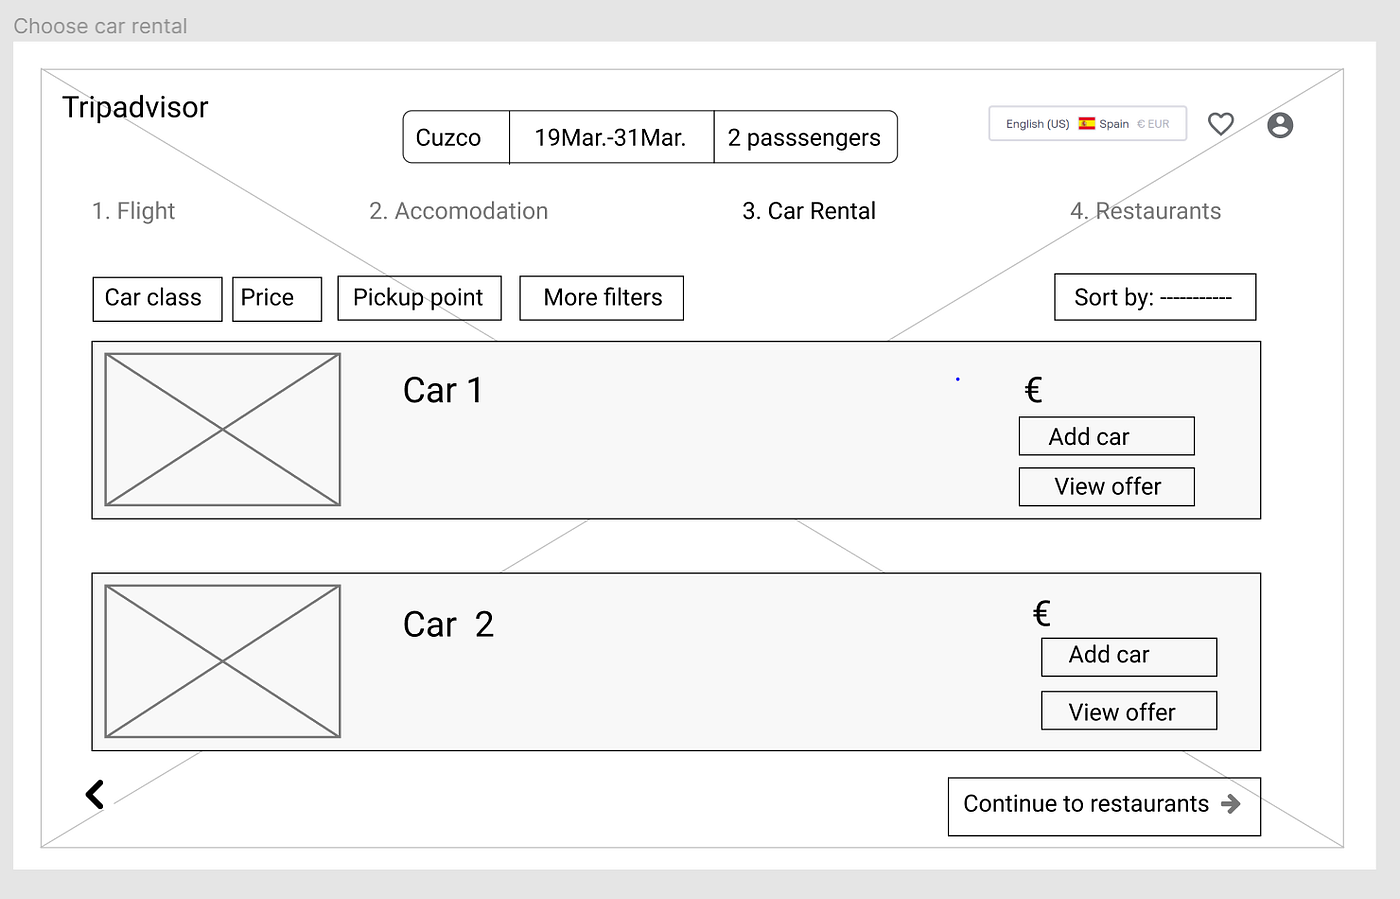Open the user profile icon
This screenshot has width=1400, height=899.
(1280, 125)
